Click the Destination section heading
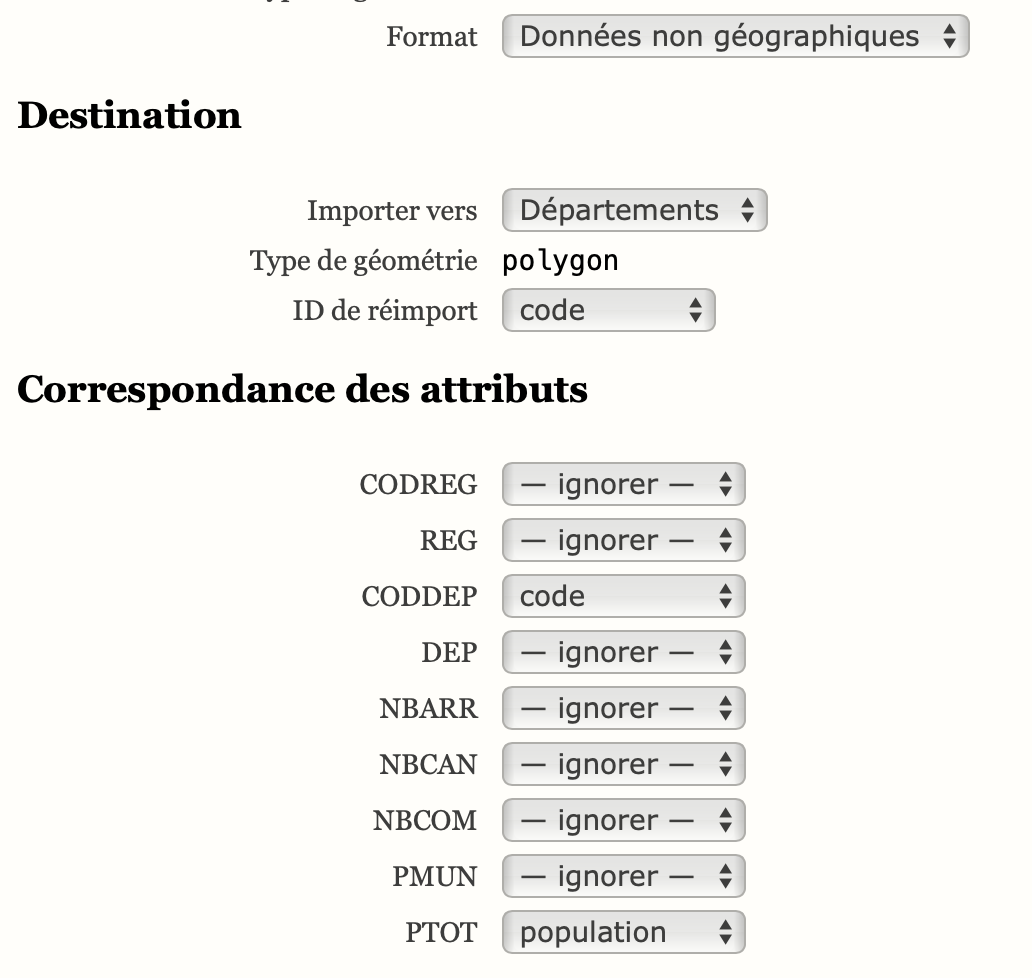The image size is (1032, 978). pyautogui.click(x=130, y=116)
